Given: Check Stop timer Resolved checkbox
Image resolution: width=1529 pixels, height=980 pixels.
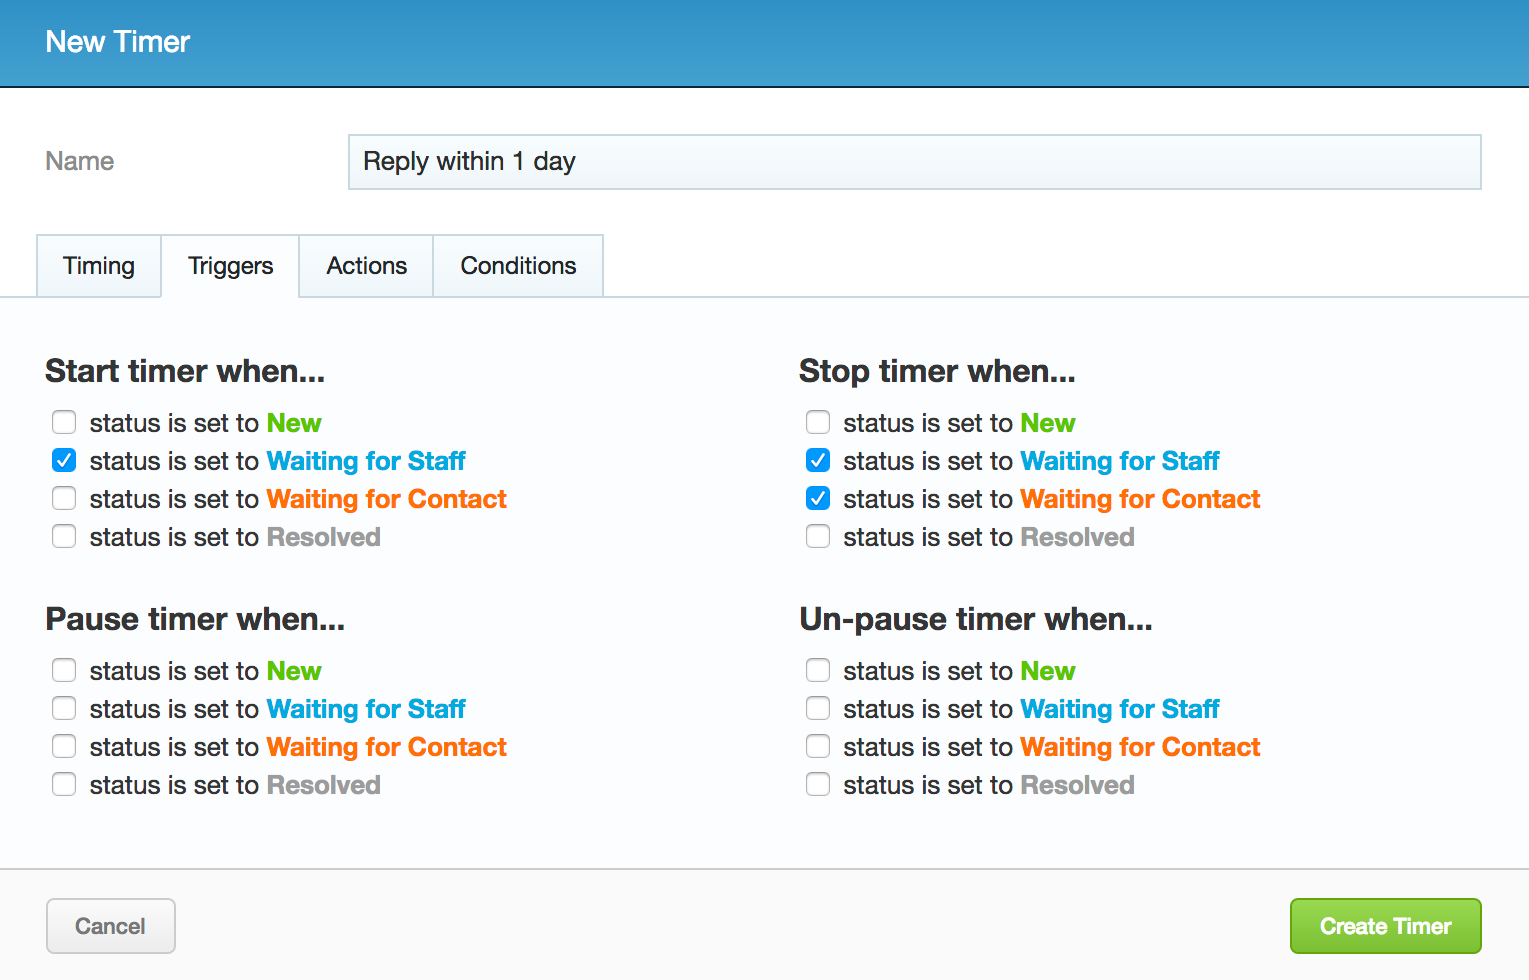Looking at the screenshot, I should [818, 536].
